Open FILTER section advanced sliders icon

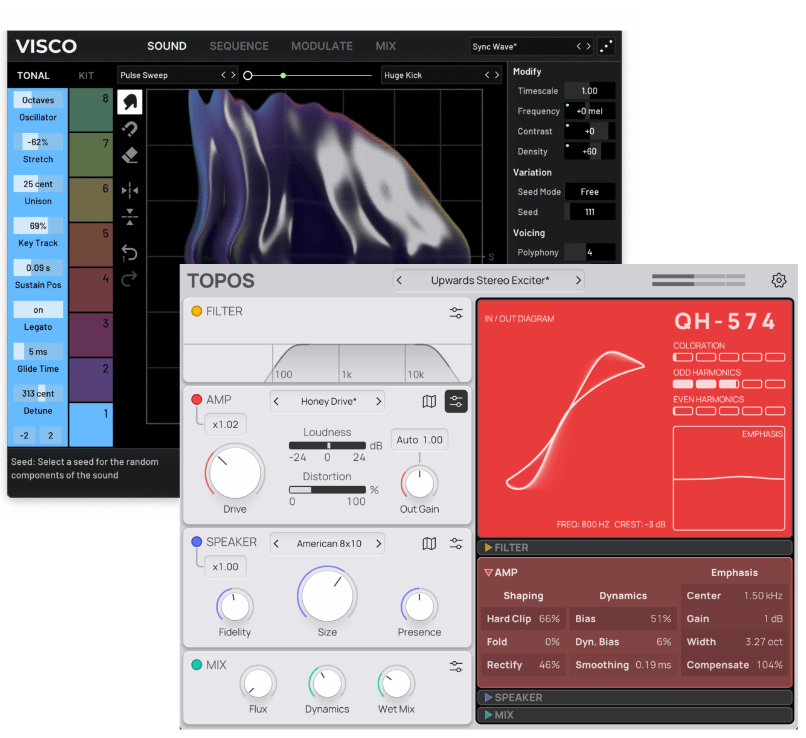click(456, 312)
